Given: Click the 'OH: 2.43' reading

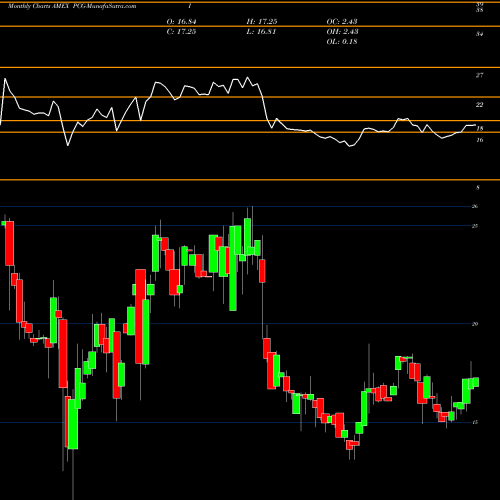Looking at the screenshot, I should tap(342, 32).
